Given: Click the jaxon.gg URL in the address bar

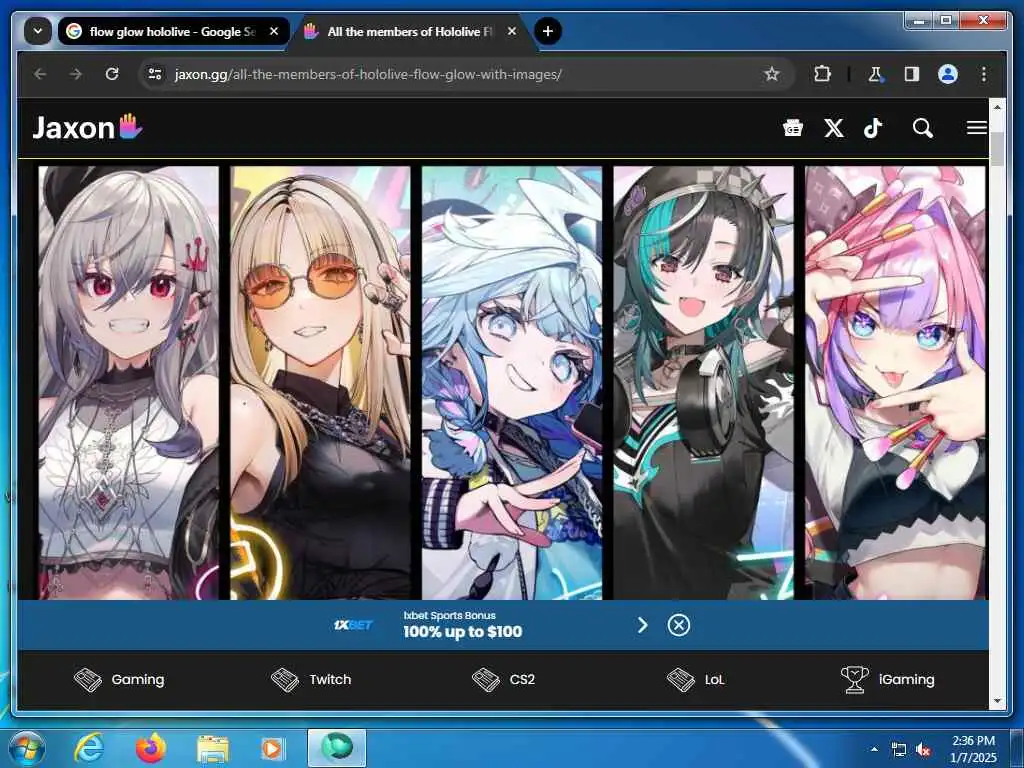Looking at the screenshot, I should pyautogui.click(x=368, y=74).
